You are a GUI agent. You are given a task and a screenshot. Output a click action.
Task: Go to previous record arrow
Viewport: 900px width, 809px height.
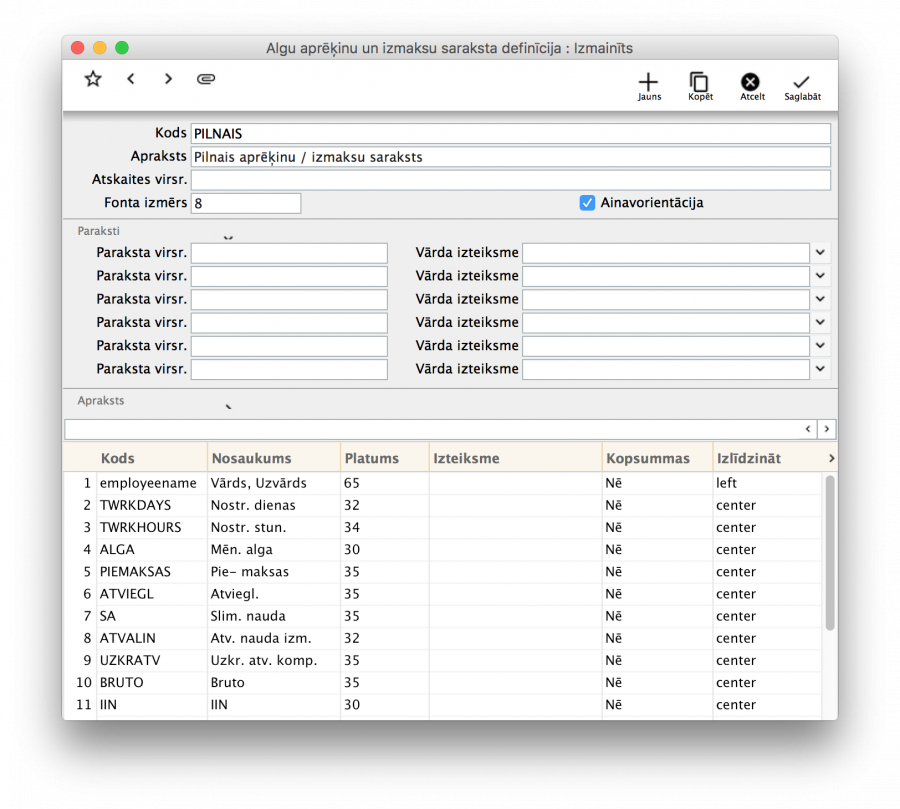[x=131, y=79]
